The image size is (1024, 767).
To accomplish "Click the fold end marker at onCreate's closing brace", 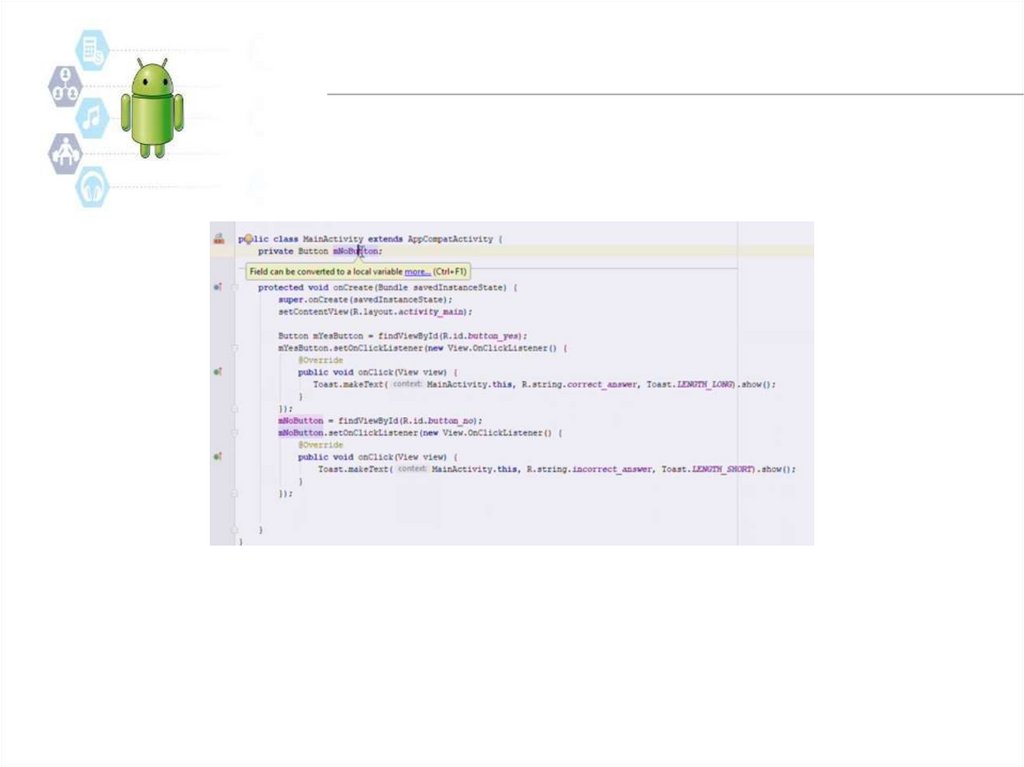I will click(x=235, y=530).
